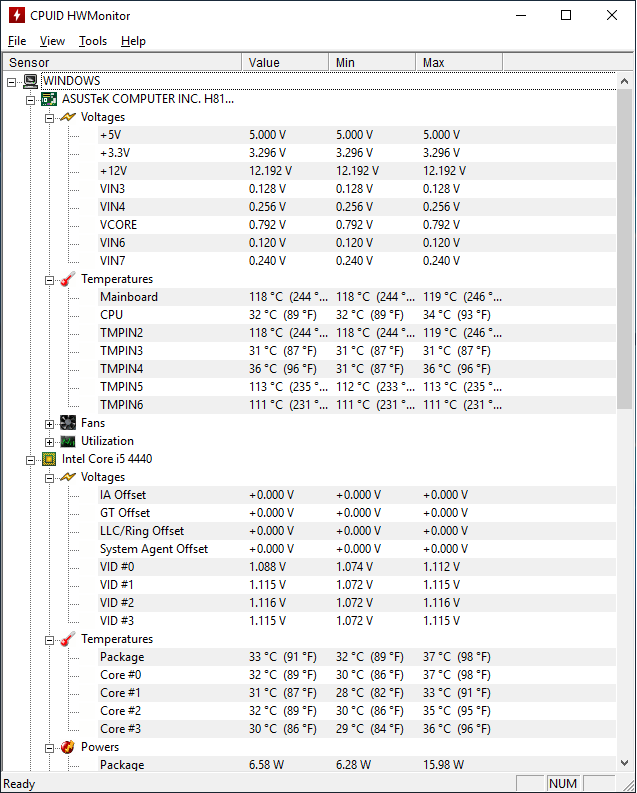
Task: Click the motherboard Voltages lightning icon
Action: 68,117
